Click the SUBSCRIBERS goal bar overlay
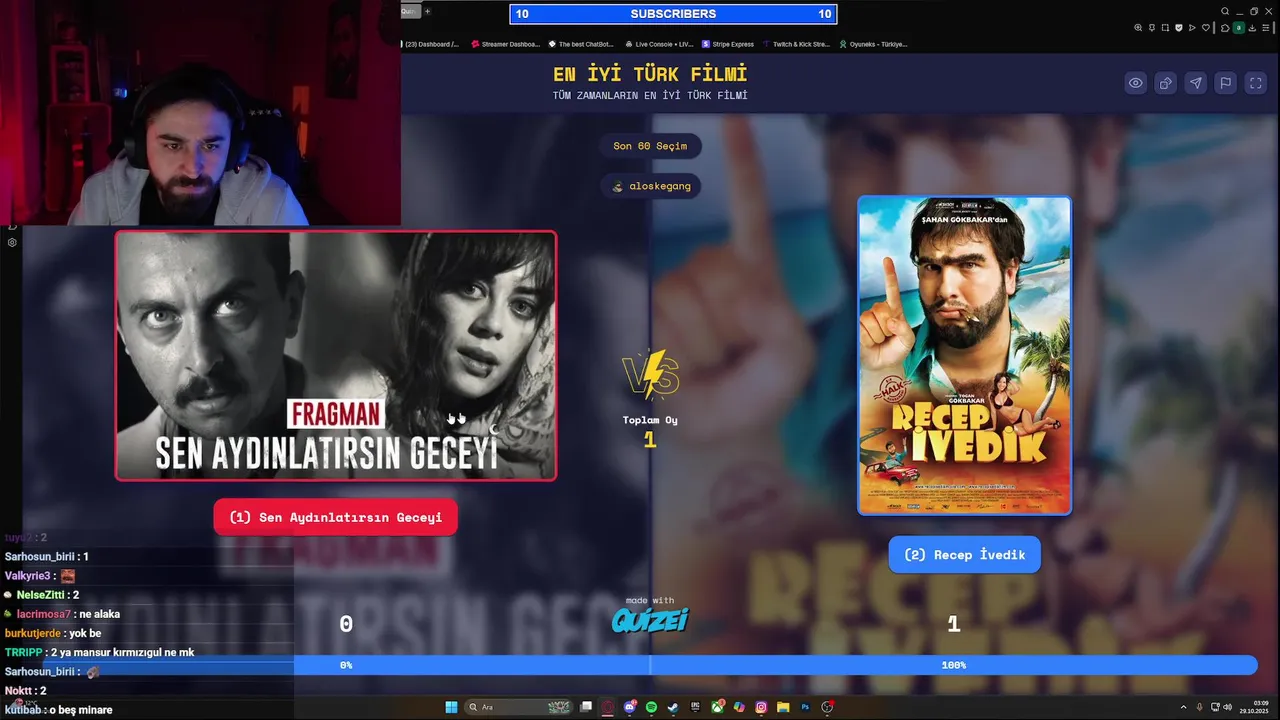Screen dimensions: 1280x720 coord(673,14)
